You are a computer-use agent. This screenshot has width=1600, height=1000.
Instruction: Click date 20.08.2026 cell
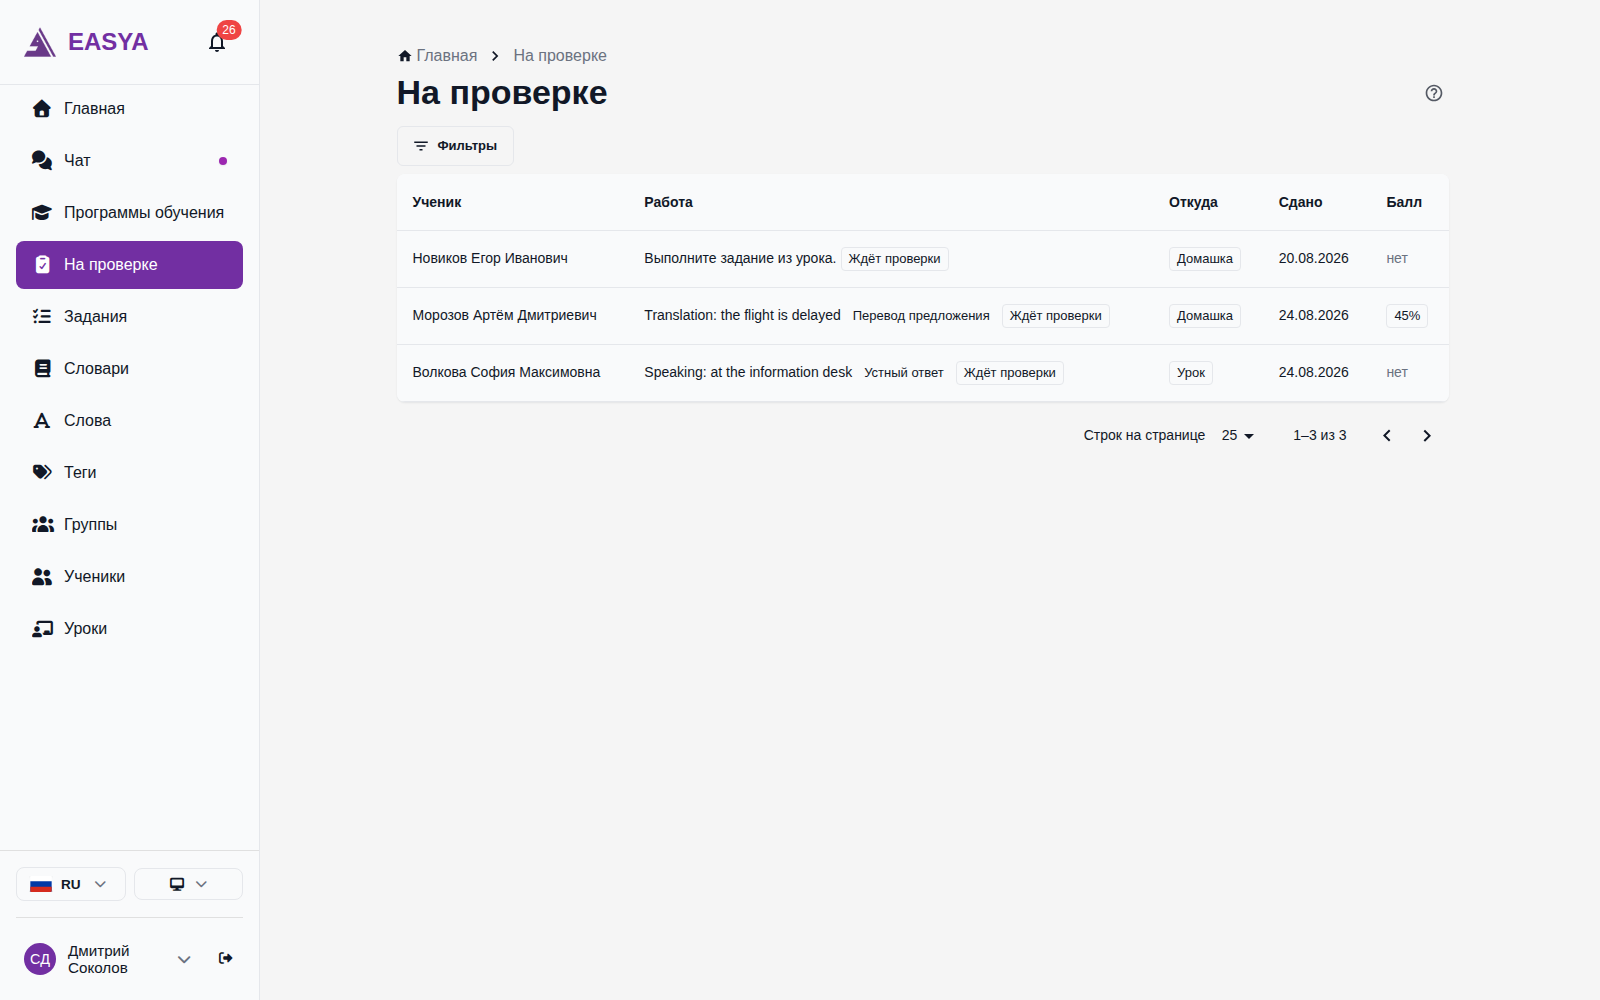click(x=1313, y=259)
